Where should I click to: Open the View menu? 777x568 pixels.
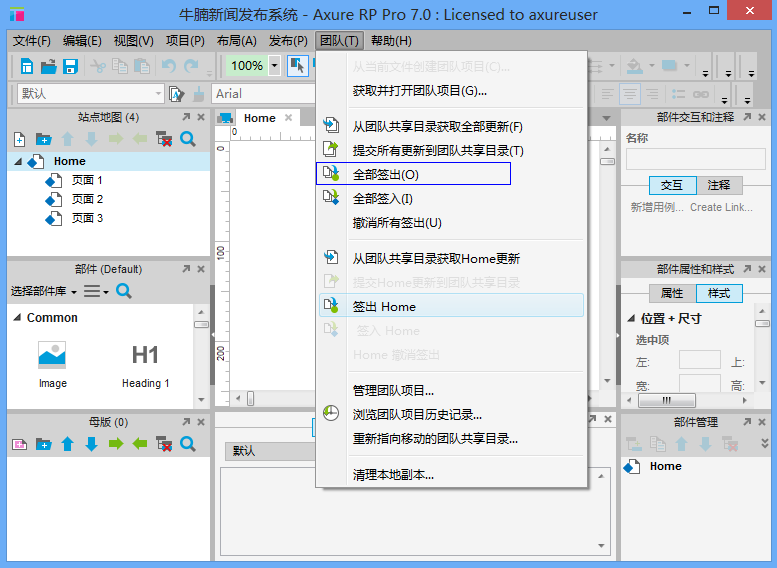click(x=134, y=41)
